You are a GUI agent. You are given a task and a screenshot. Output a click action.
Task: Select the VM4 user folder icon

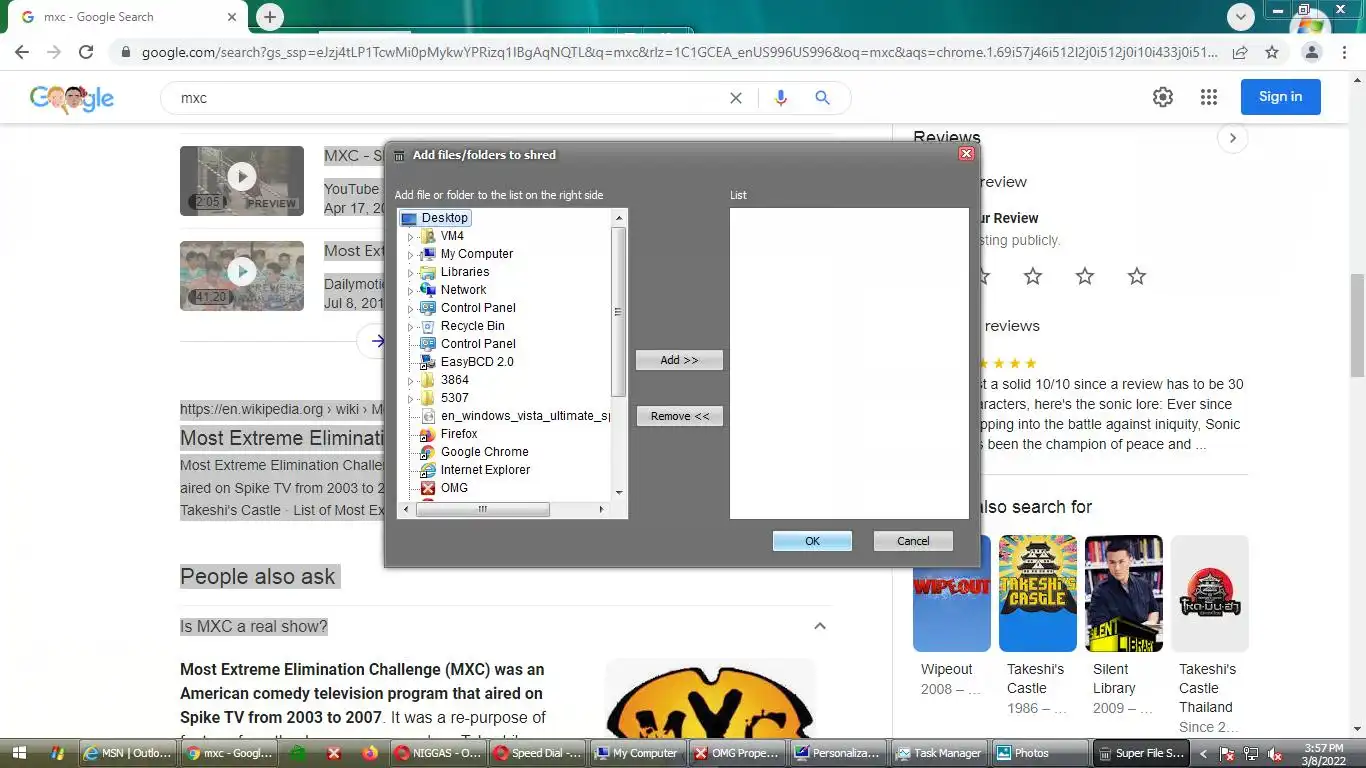428,236
